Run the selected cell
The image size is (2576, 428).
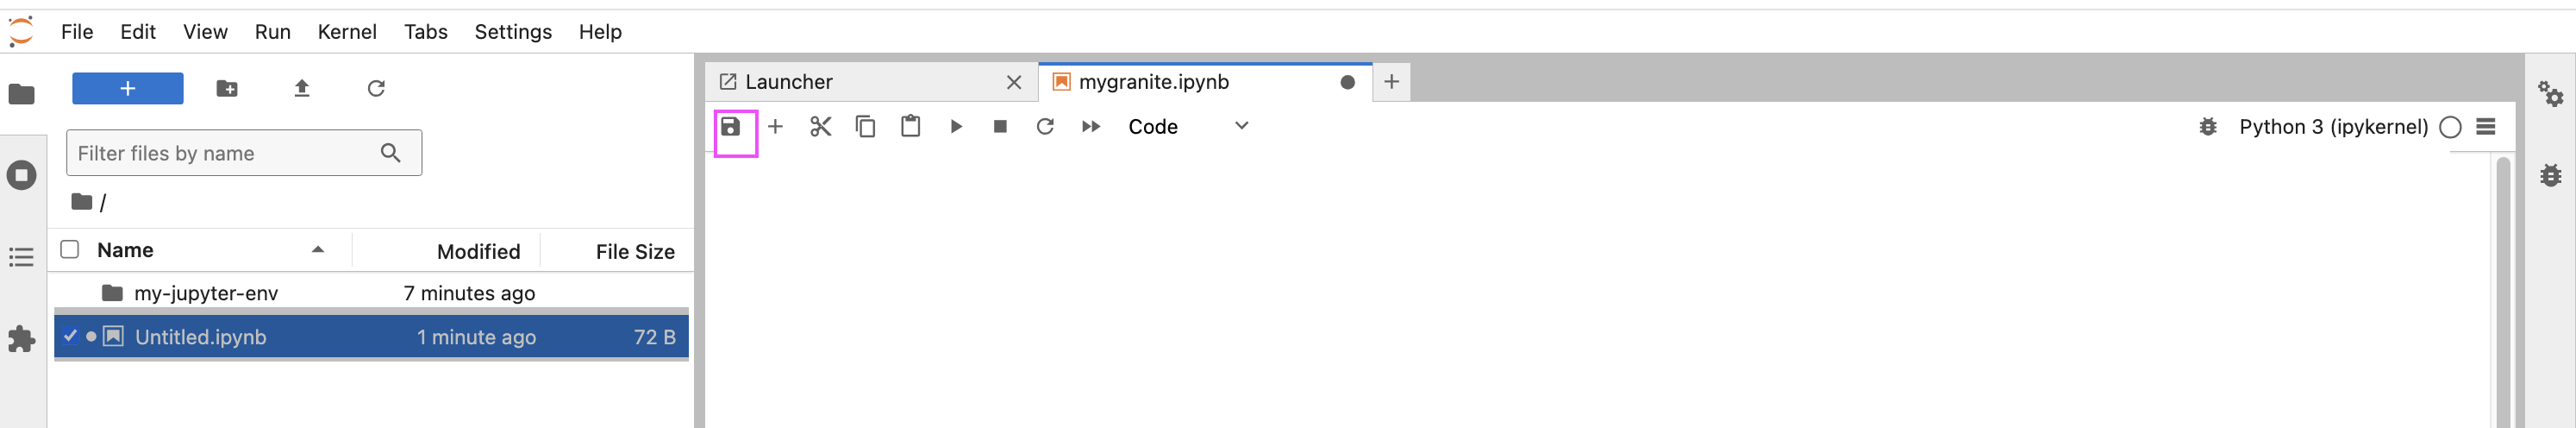[x=956, y=127]
